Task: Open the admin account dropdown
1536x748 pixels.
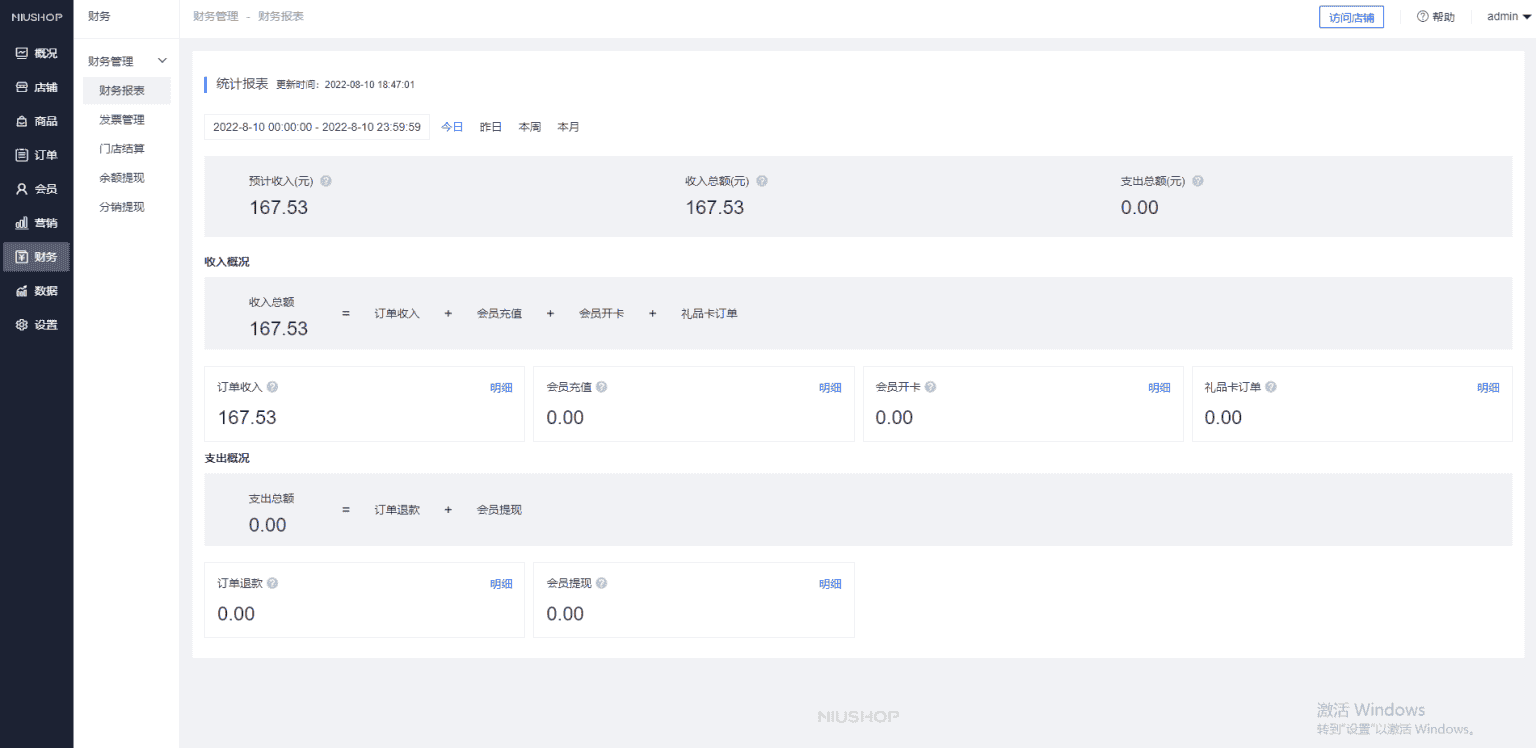Action: pos(1508,17)
